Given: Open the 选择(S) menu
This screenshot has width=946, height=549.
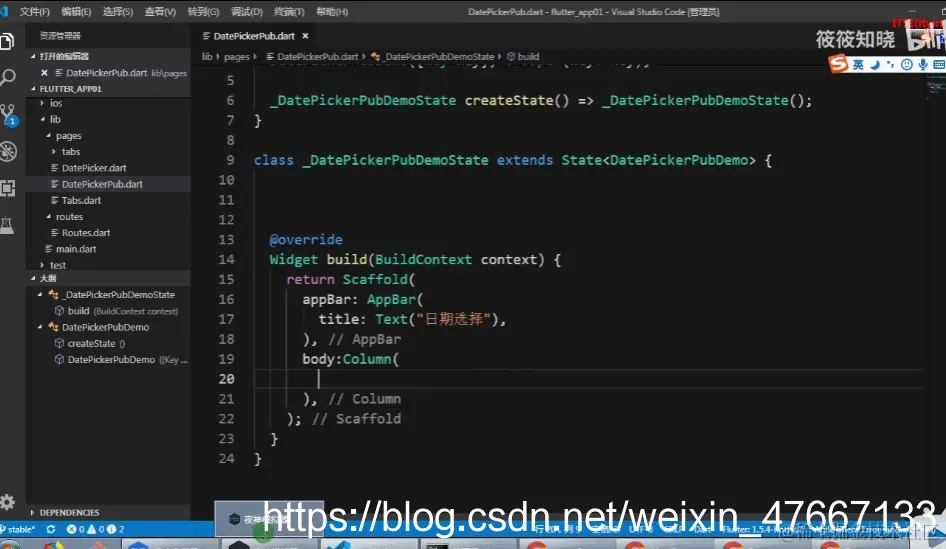Looking at the screenshot, I should pyautogui.click(x=118, y=11).
